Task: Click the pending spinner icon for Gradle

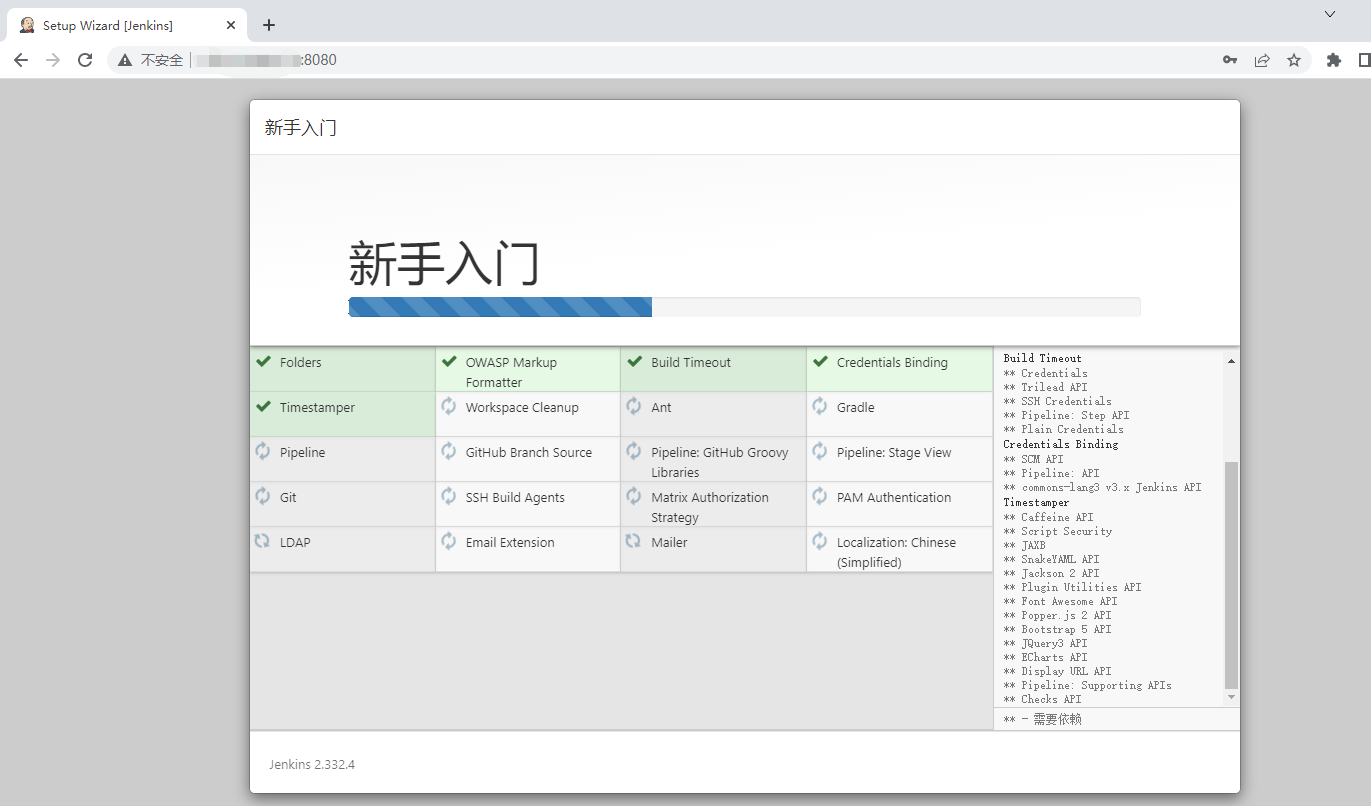Action: tap(820, 406)
